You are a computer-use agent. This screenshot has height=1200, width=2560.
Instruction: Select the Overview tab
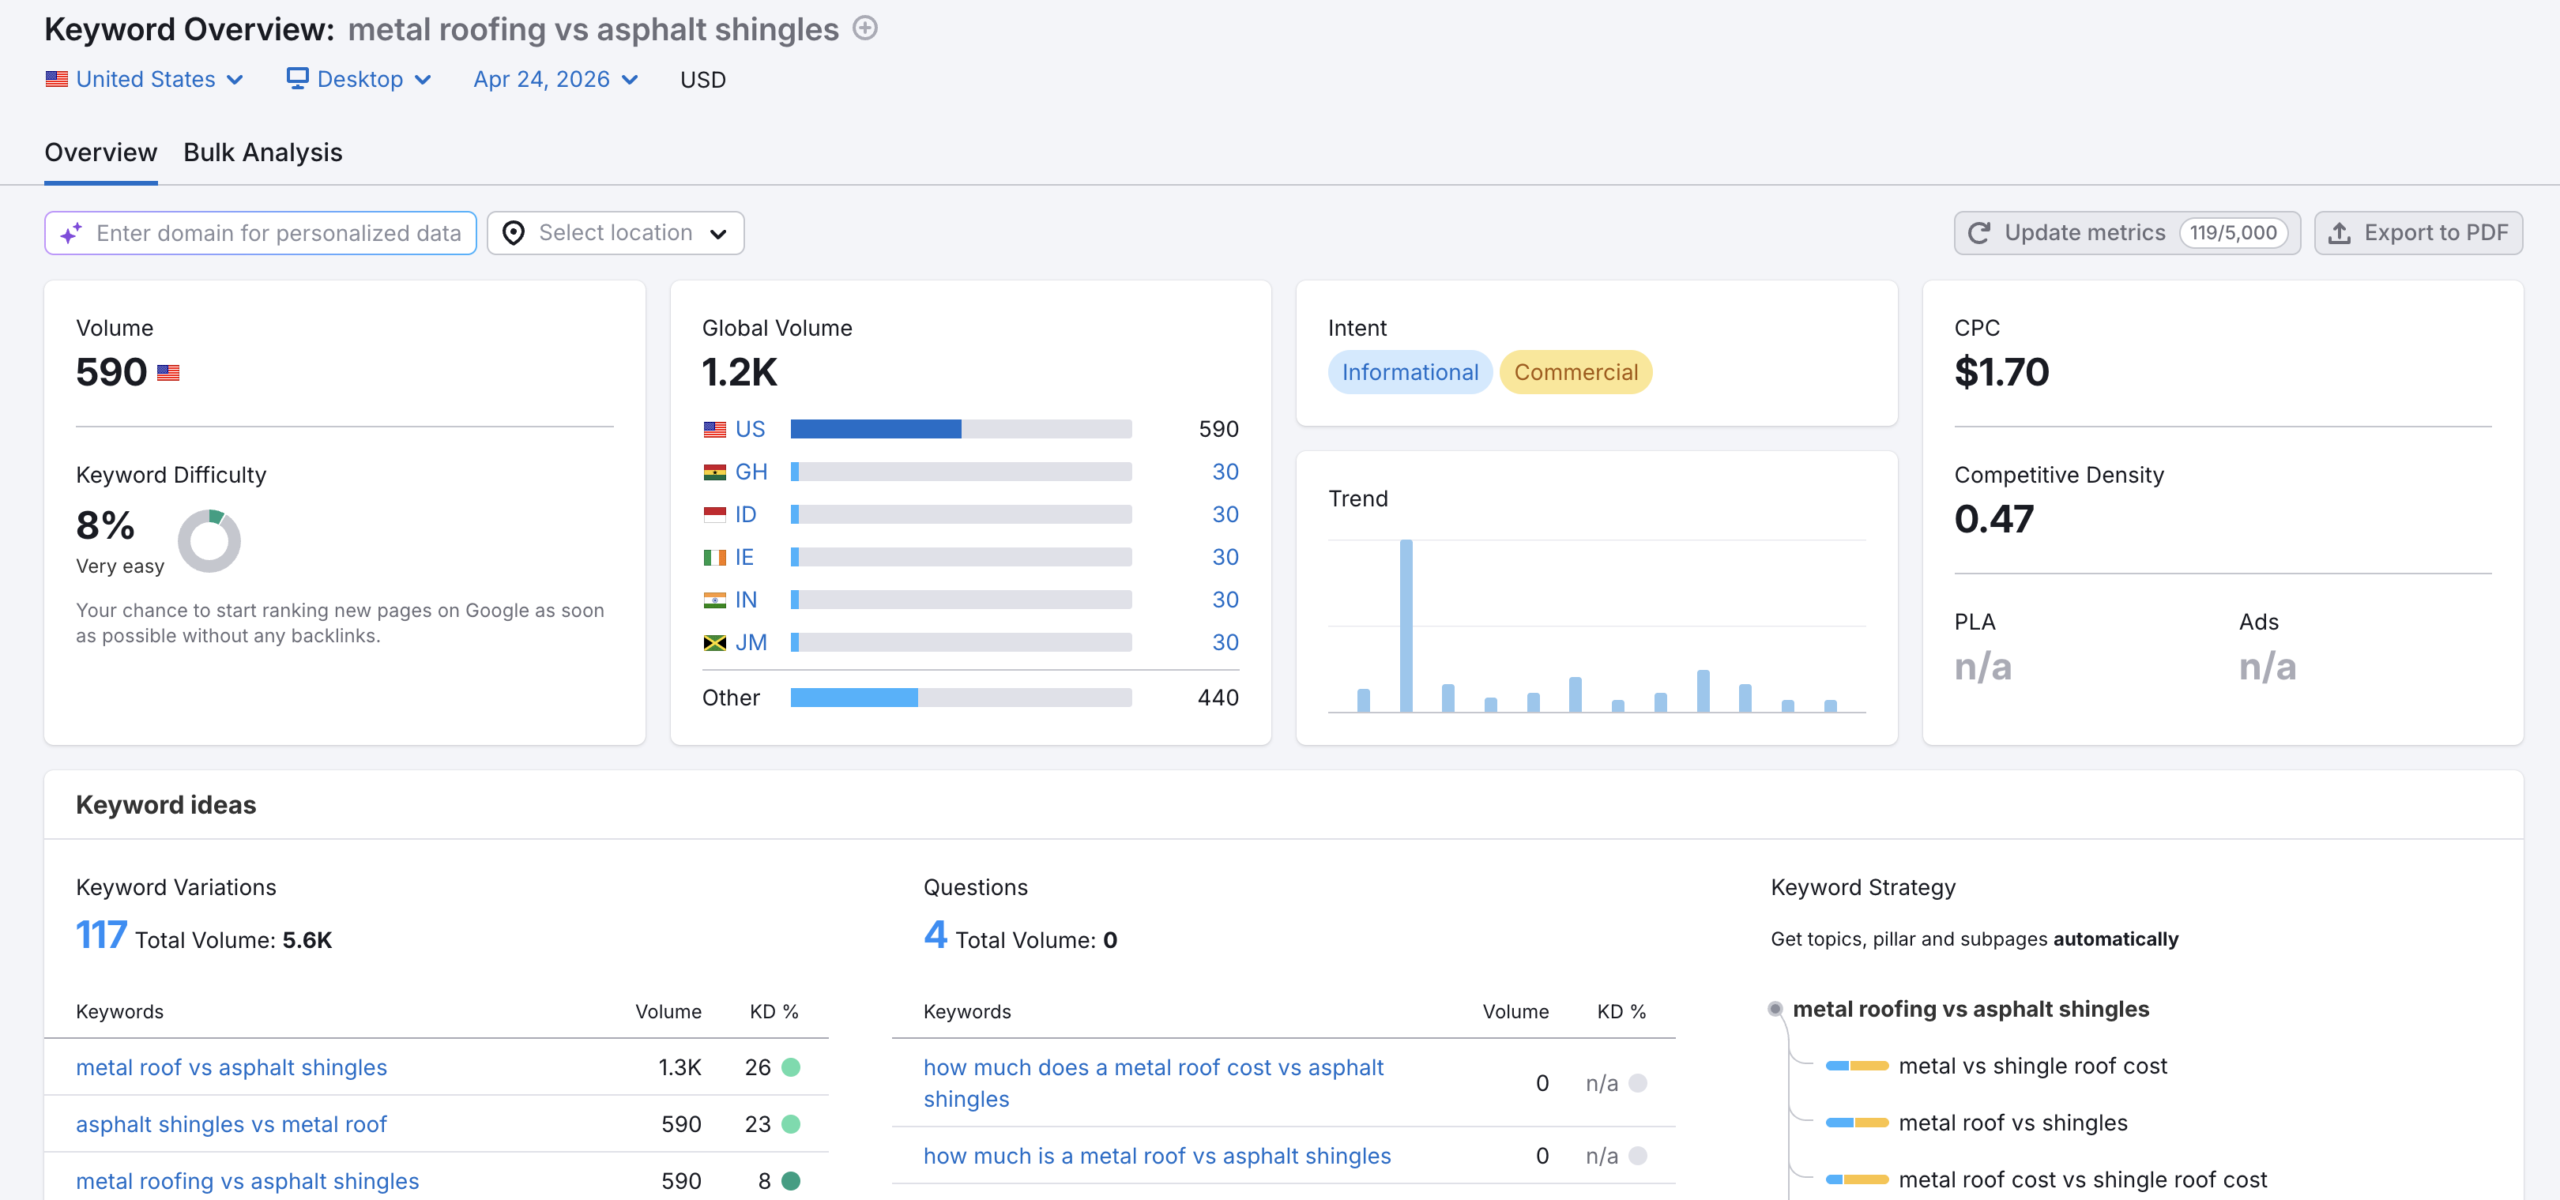coord(100,152)
